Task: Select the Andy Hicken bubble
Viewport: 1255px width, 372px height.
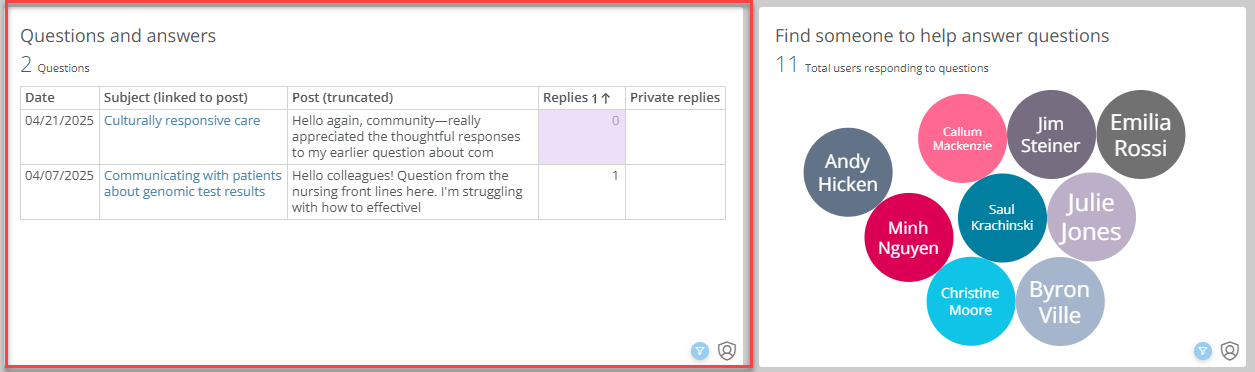Action: click(848, 172)
